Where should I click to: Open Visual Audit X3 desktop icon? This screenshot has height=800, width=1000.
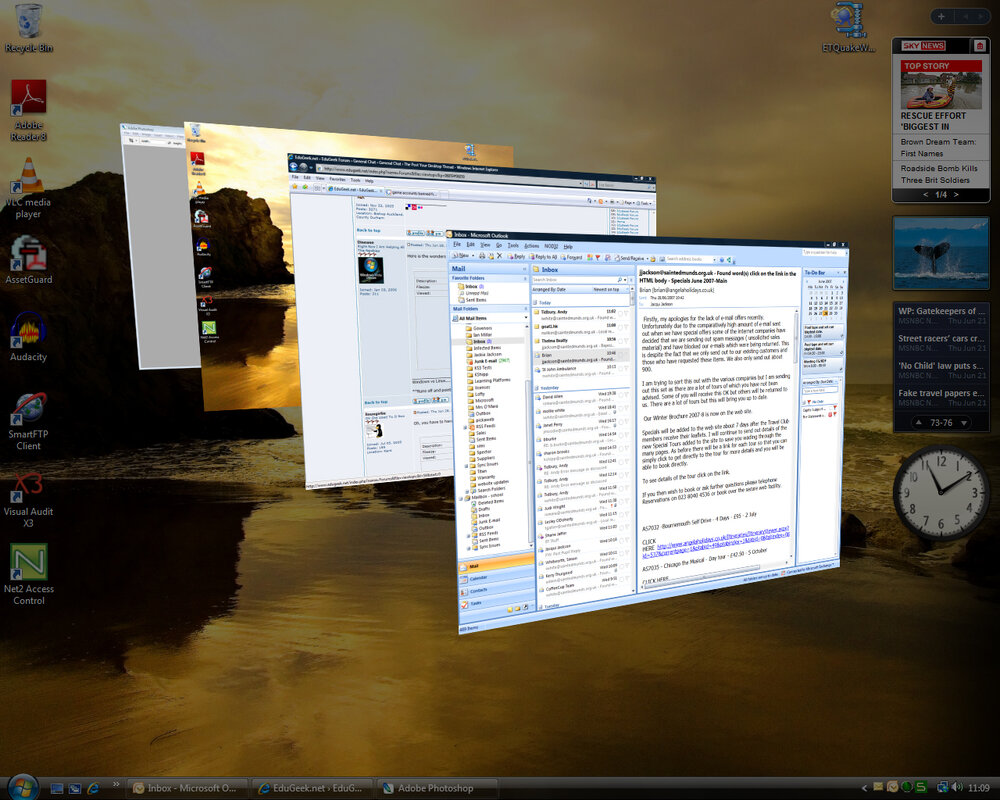[x=28, y=499]
